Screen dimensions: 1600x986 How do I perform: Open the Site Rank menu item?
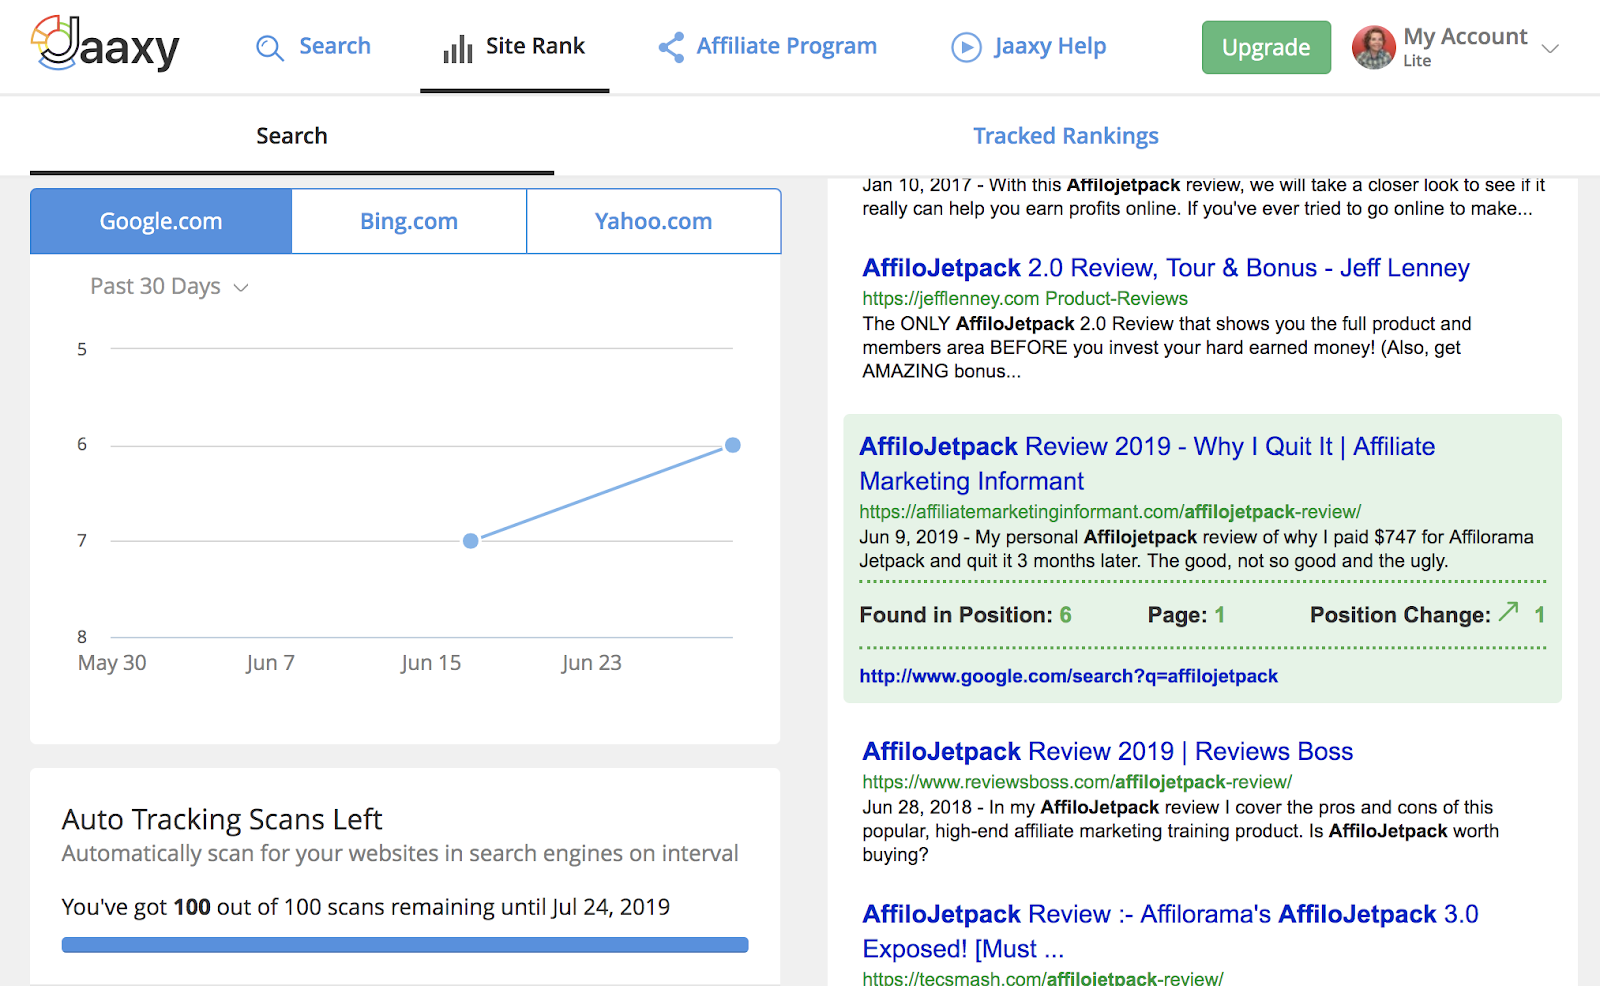535,46
